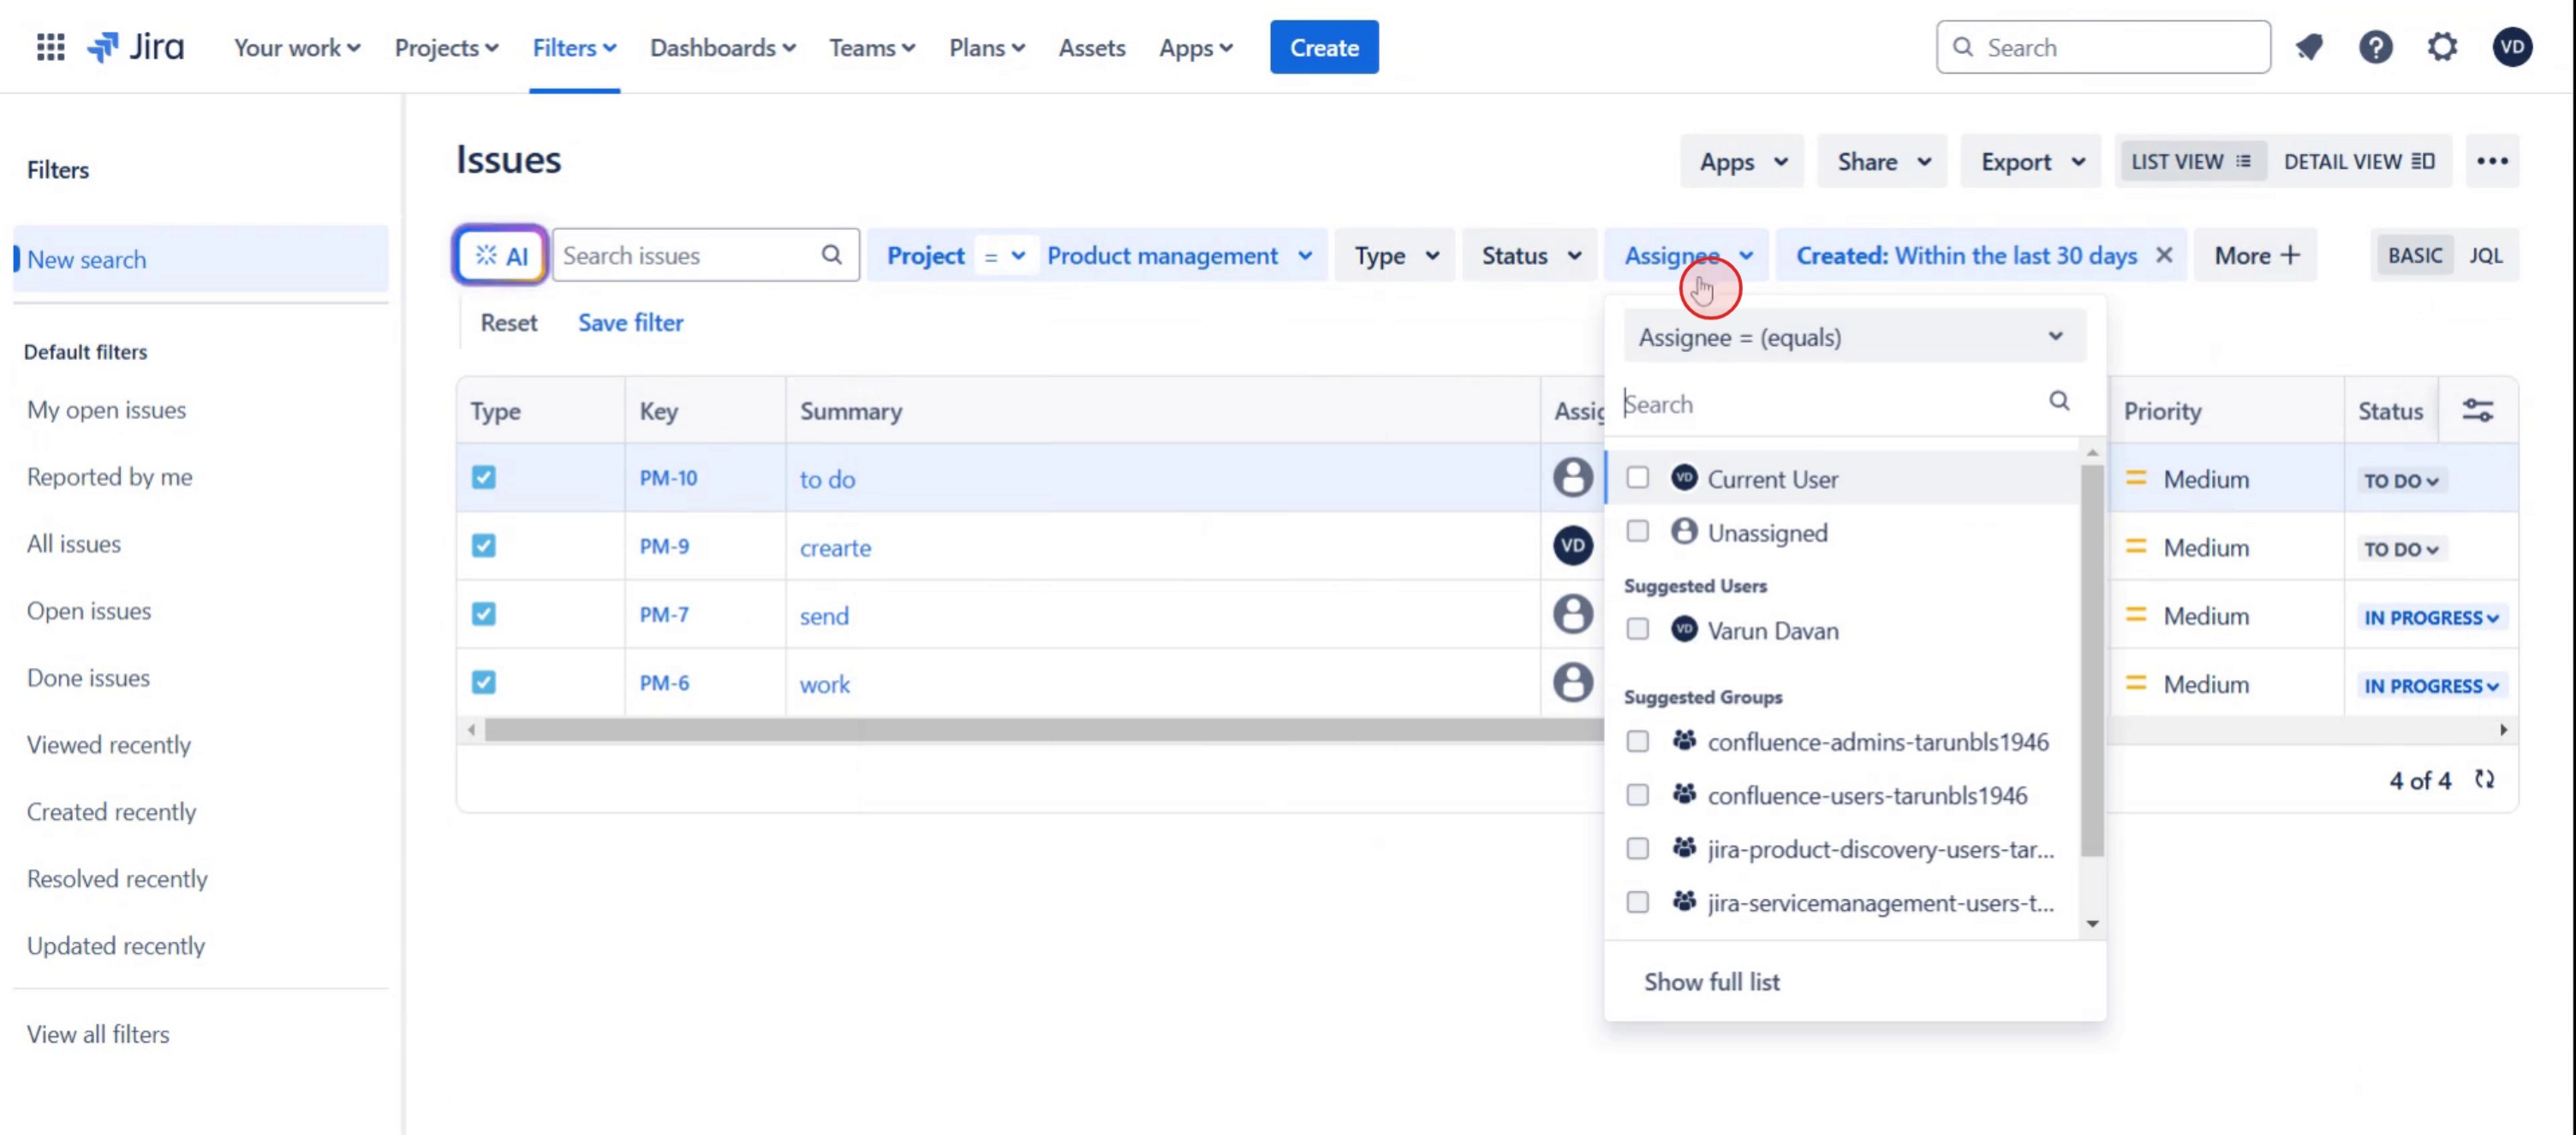
Task: Uncheck the PM-10 row checkbox
Action: 484,478
